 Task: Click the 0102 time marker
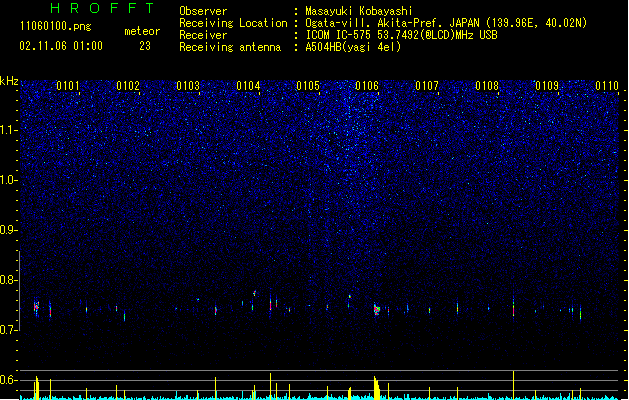click(128, 86)
